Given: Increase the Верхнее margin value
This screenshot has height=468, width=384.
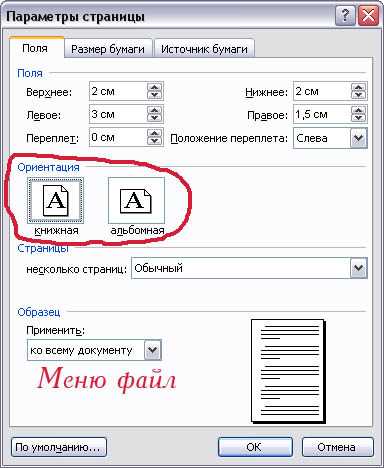Looking at the screenshot, I should click(154, 87).
